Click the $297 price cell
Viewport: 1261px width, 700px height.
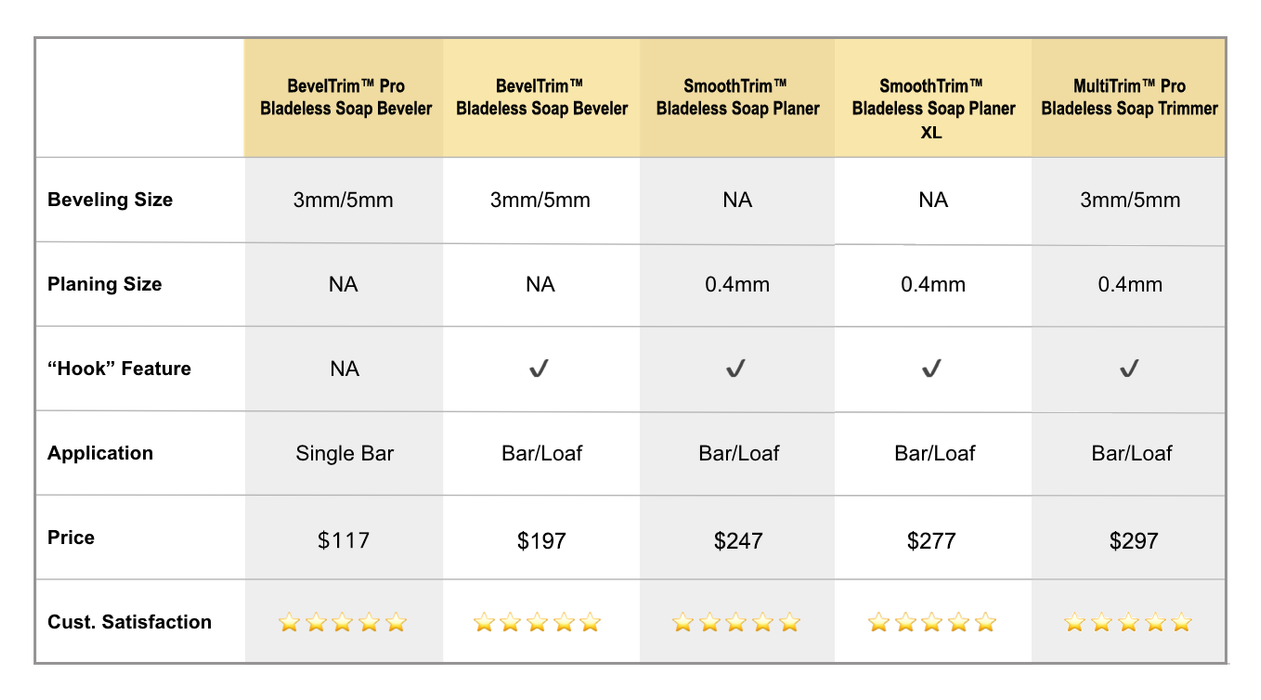1134,541
